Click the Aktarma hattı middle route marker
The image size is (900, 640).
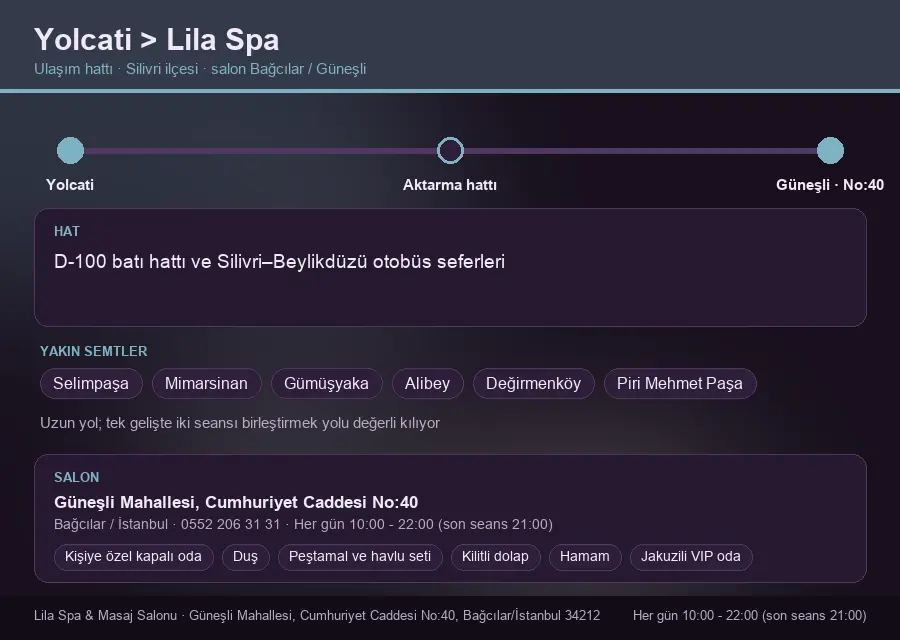pos(450,150)
